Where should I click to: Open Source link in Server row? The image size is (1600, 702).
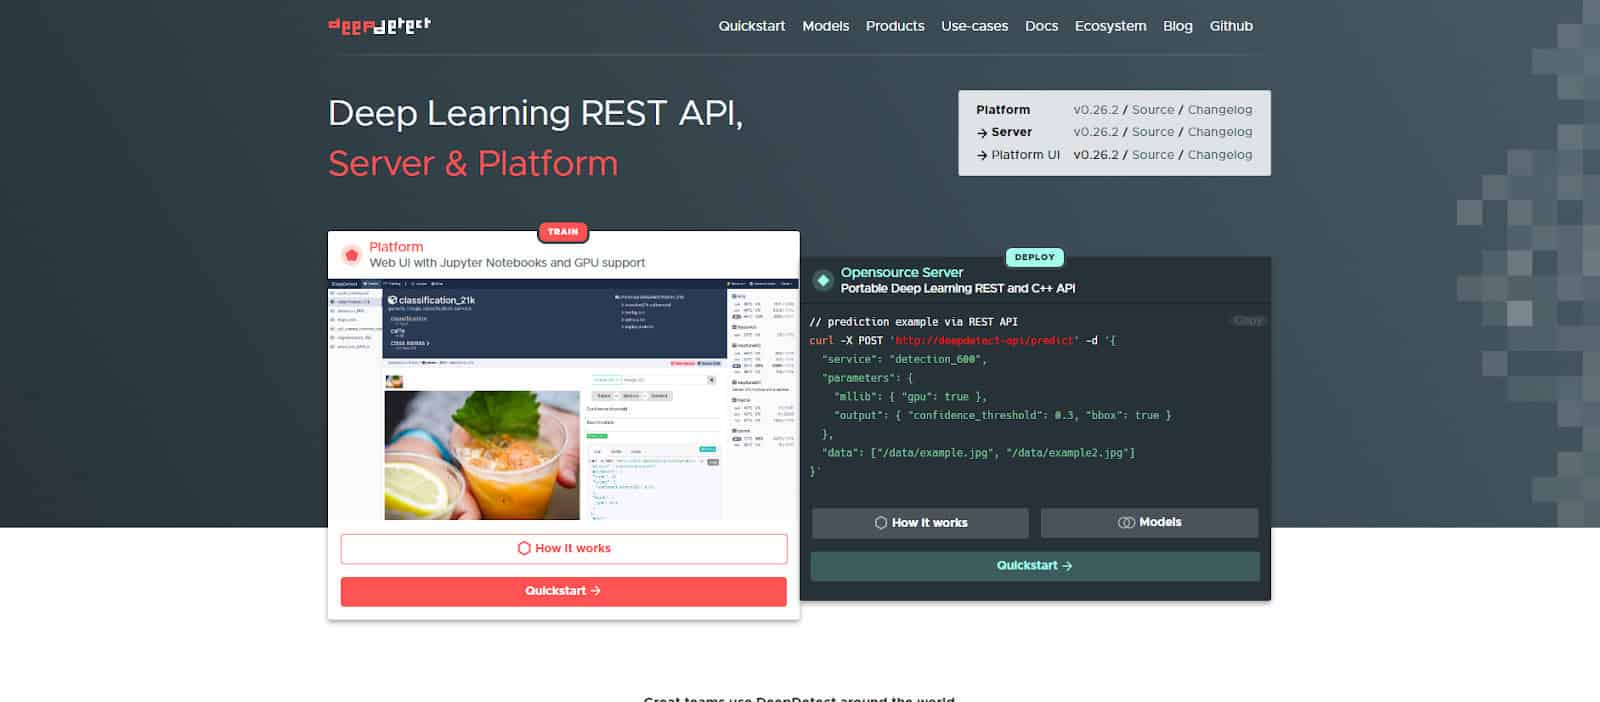point(1153,132)
